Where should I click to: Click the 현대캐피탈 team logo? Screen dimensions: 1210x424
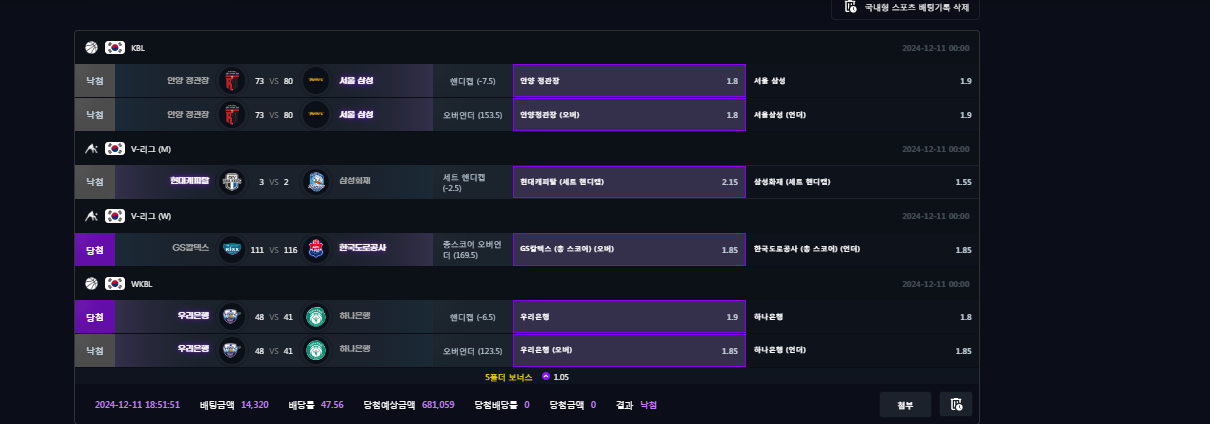pyautogui.click(x=232, y=182)
